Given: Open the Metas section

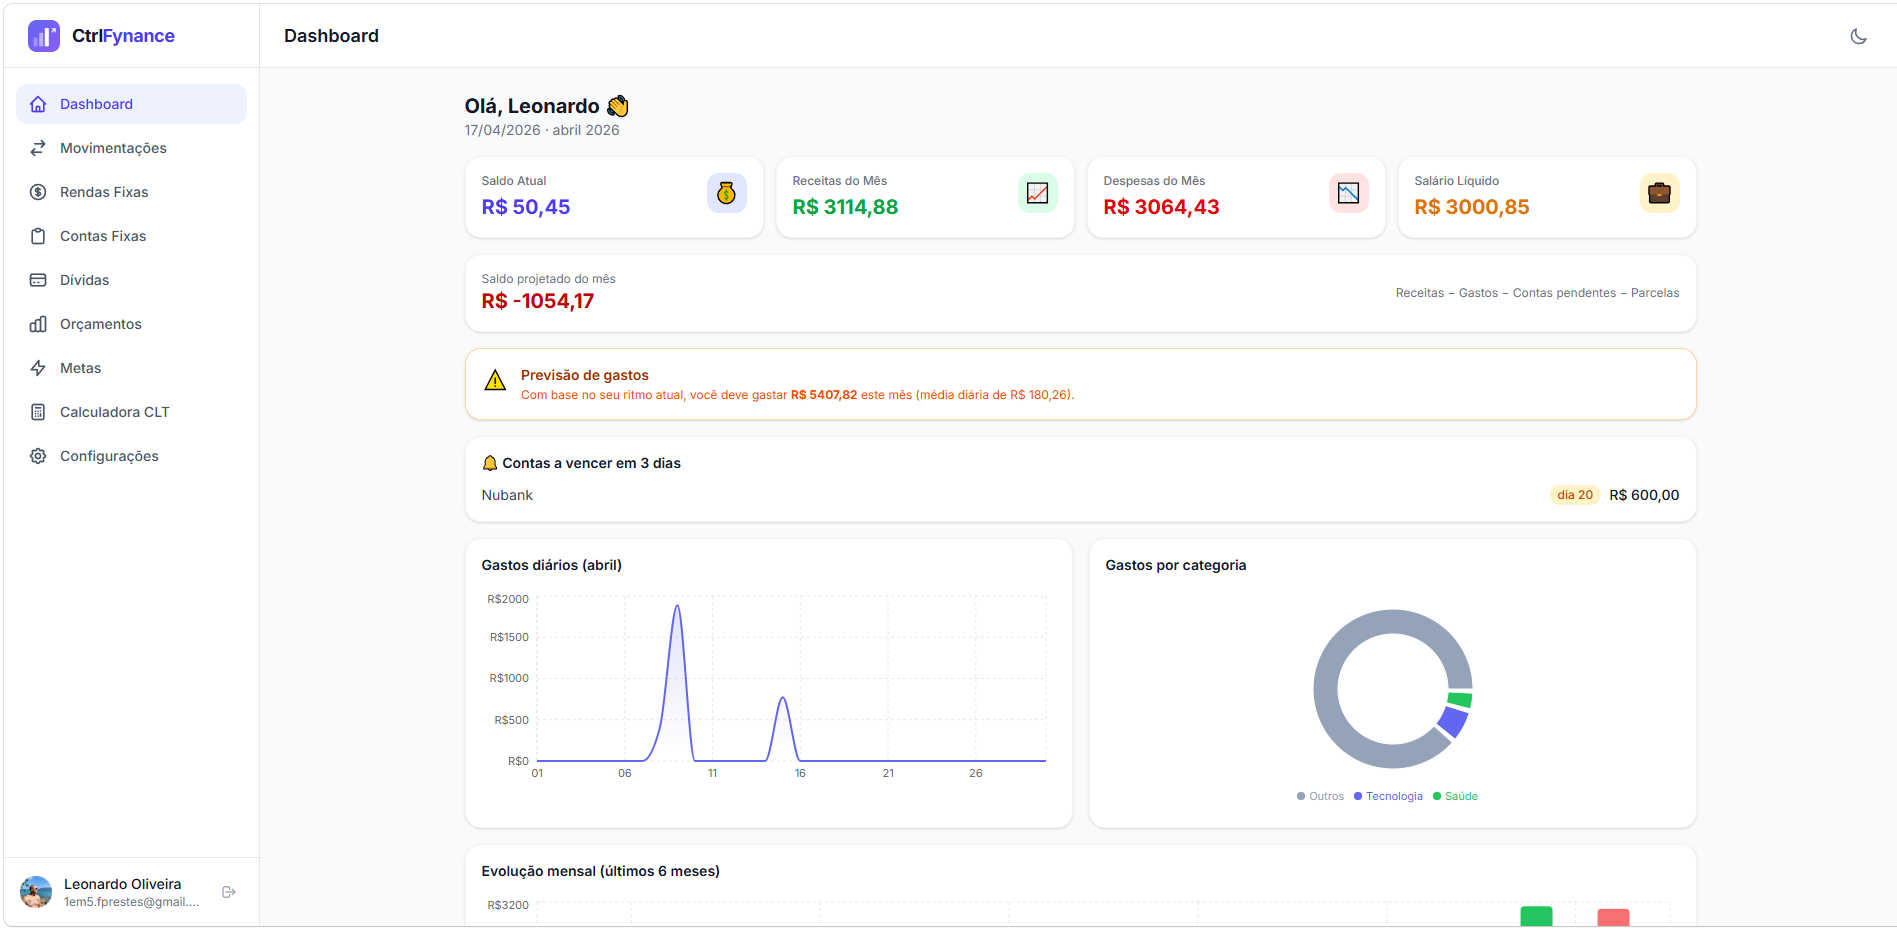Looking at the screenshot, I should tap(81, 368).
